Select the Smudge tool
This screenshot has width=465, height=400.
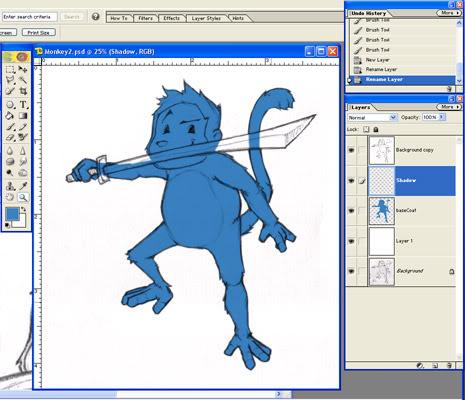pos(23,162)
